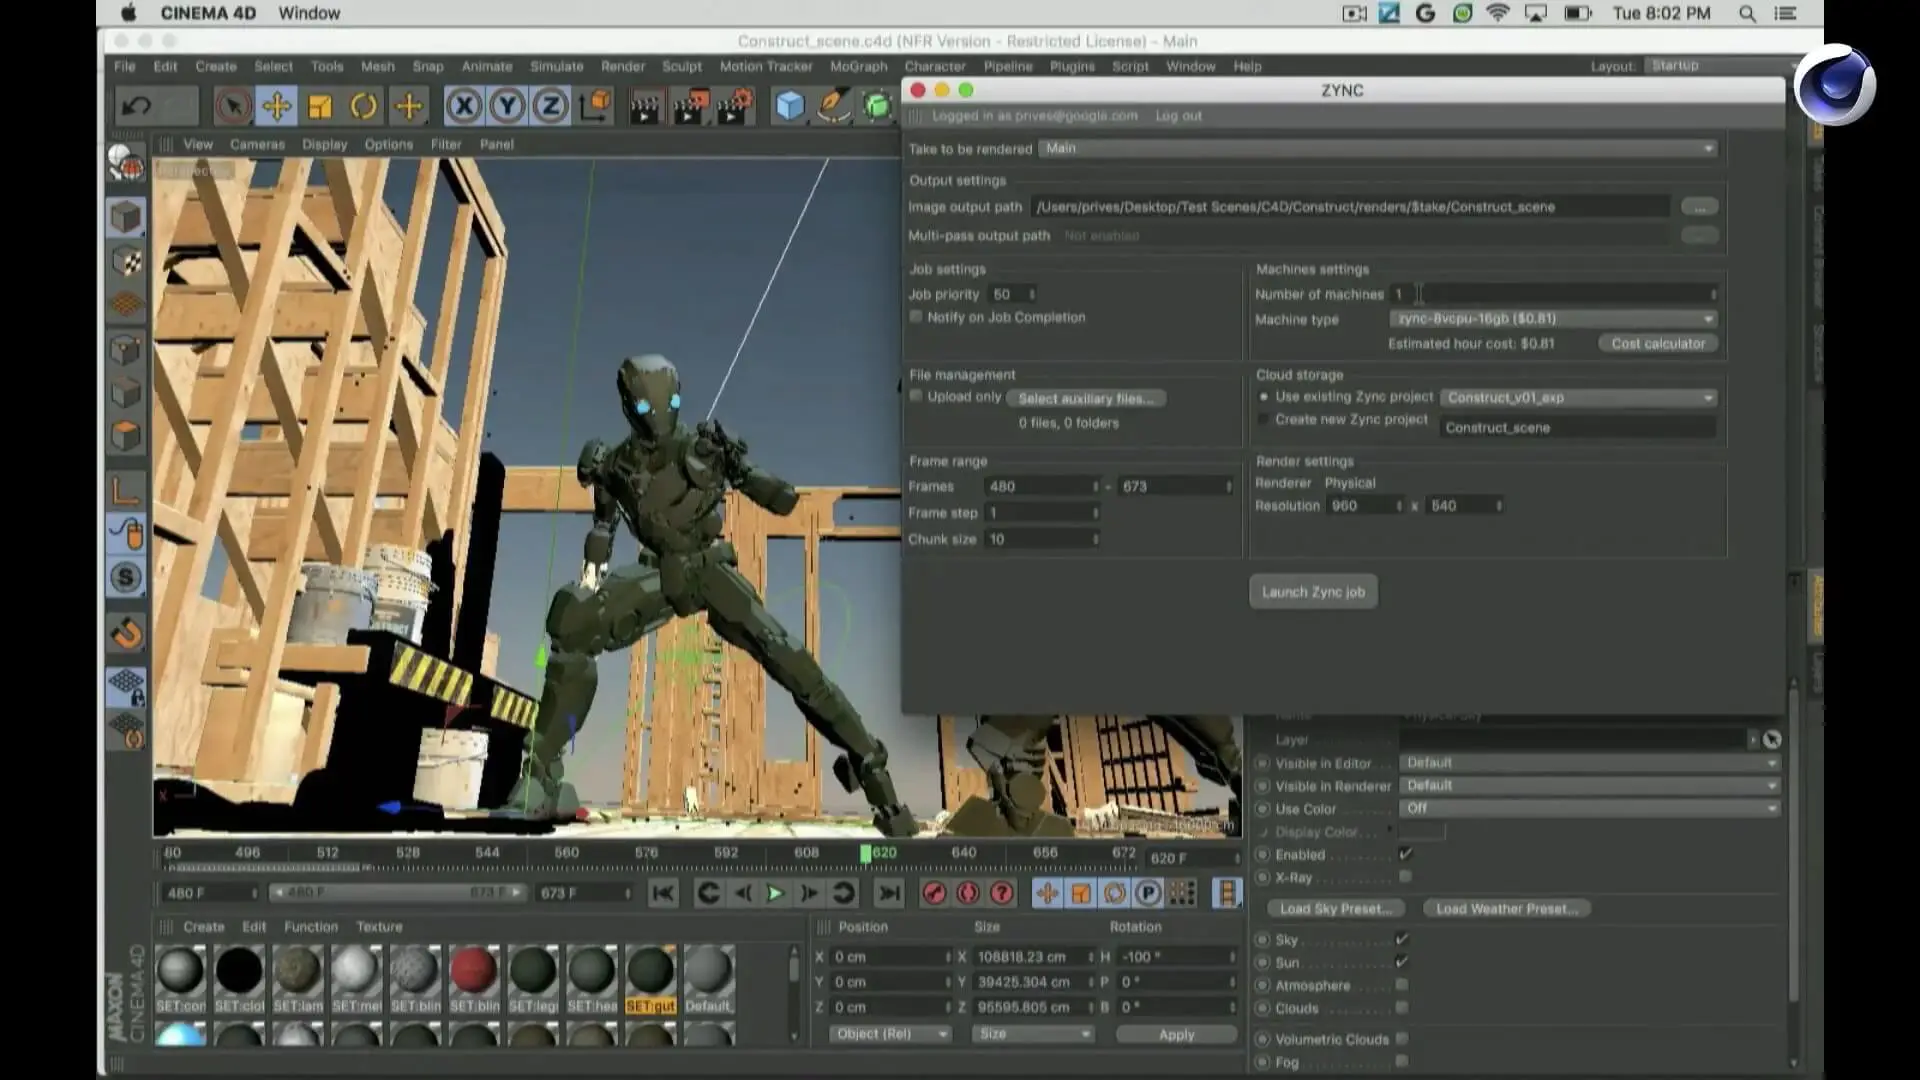Open Use Color dropdown
This screenshot has width=1920, height=1080.
1589,808
